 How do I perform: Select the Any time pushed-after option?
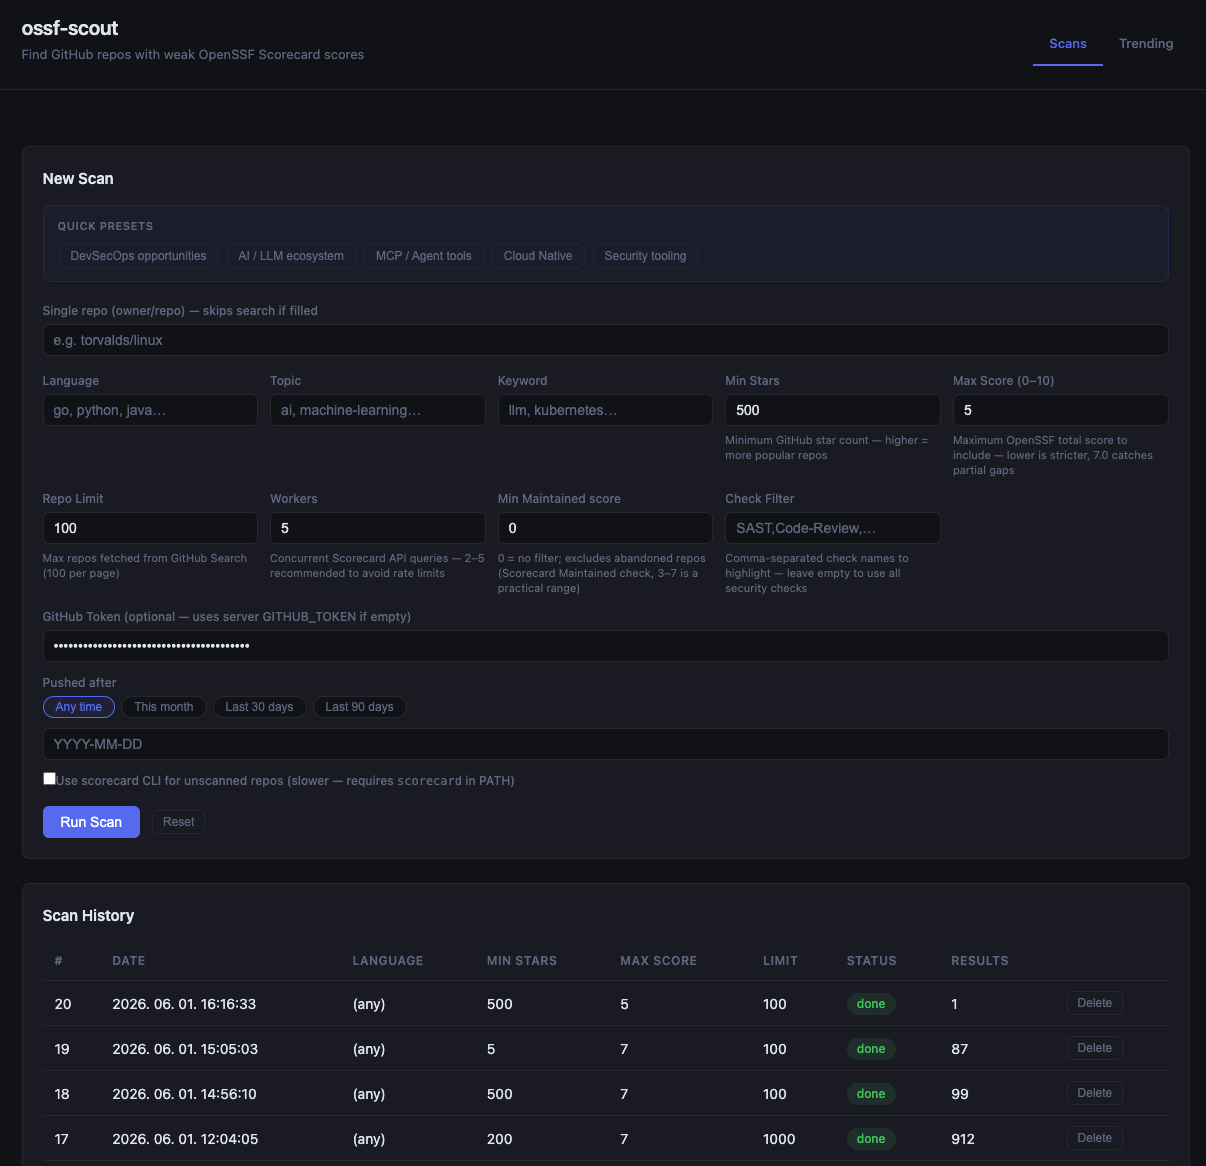[79, 707]
